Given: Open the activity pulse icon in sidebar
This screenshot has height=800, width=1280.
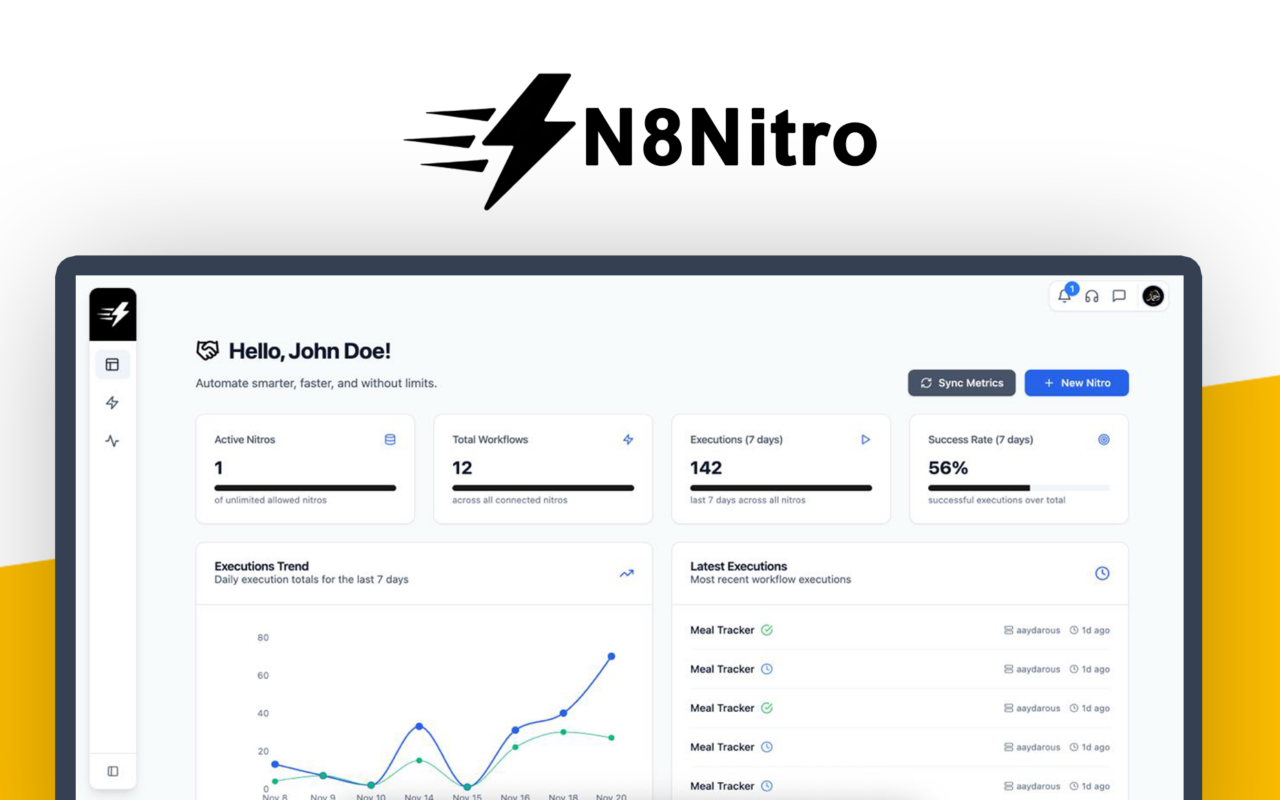Looking at the screenshot, I should [112, 441].
